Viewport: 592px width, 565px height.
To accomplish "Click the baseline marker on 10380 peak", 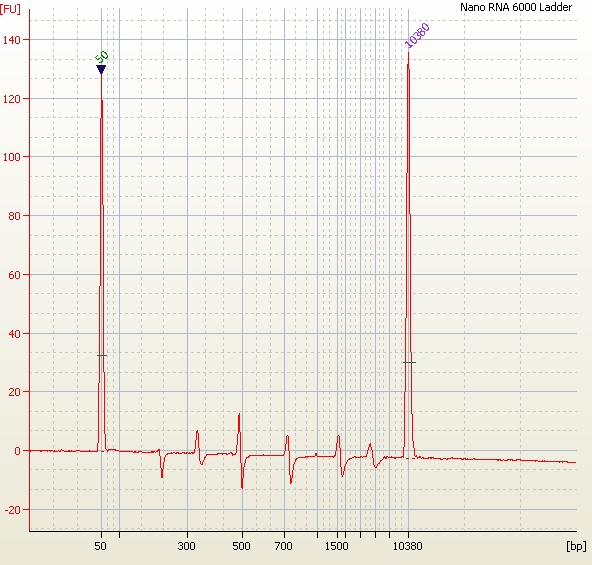I will coord(410,363).
